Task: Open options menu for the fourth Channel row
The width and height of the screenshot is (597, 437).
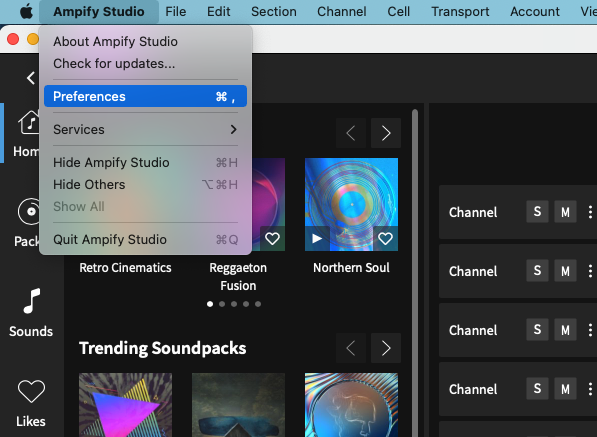Action: [x=590, y=389]
